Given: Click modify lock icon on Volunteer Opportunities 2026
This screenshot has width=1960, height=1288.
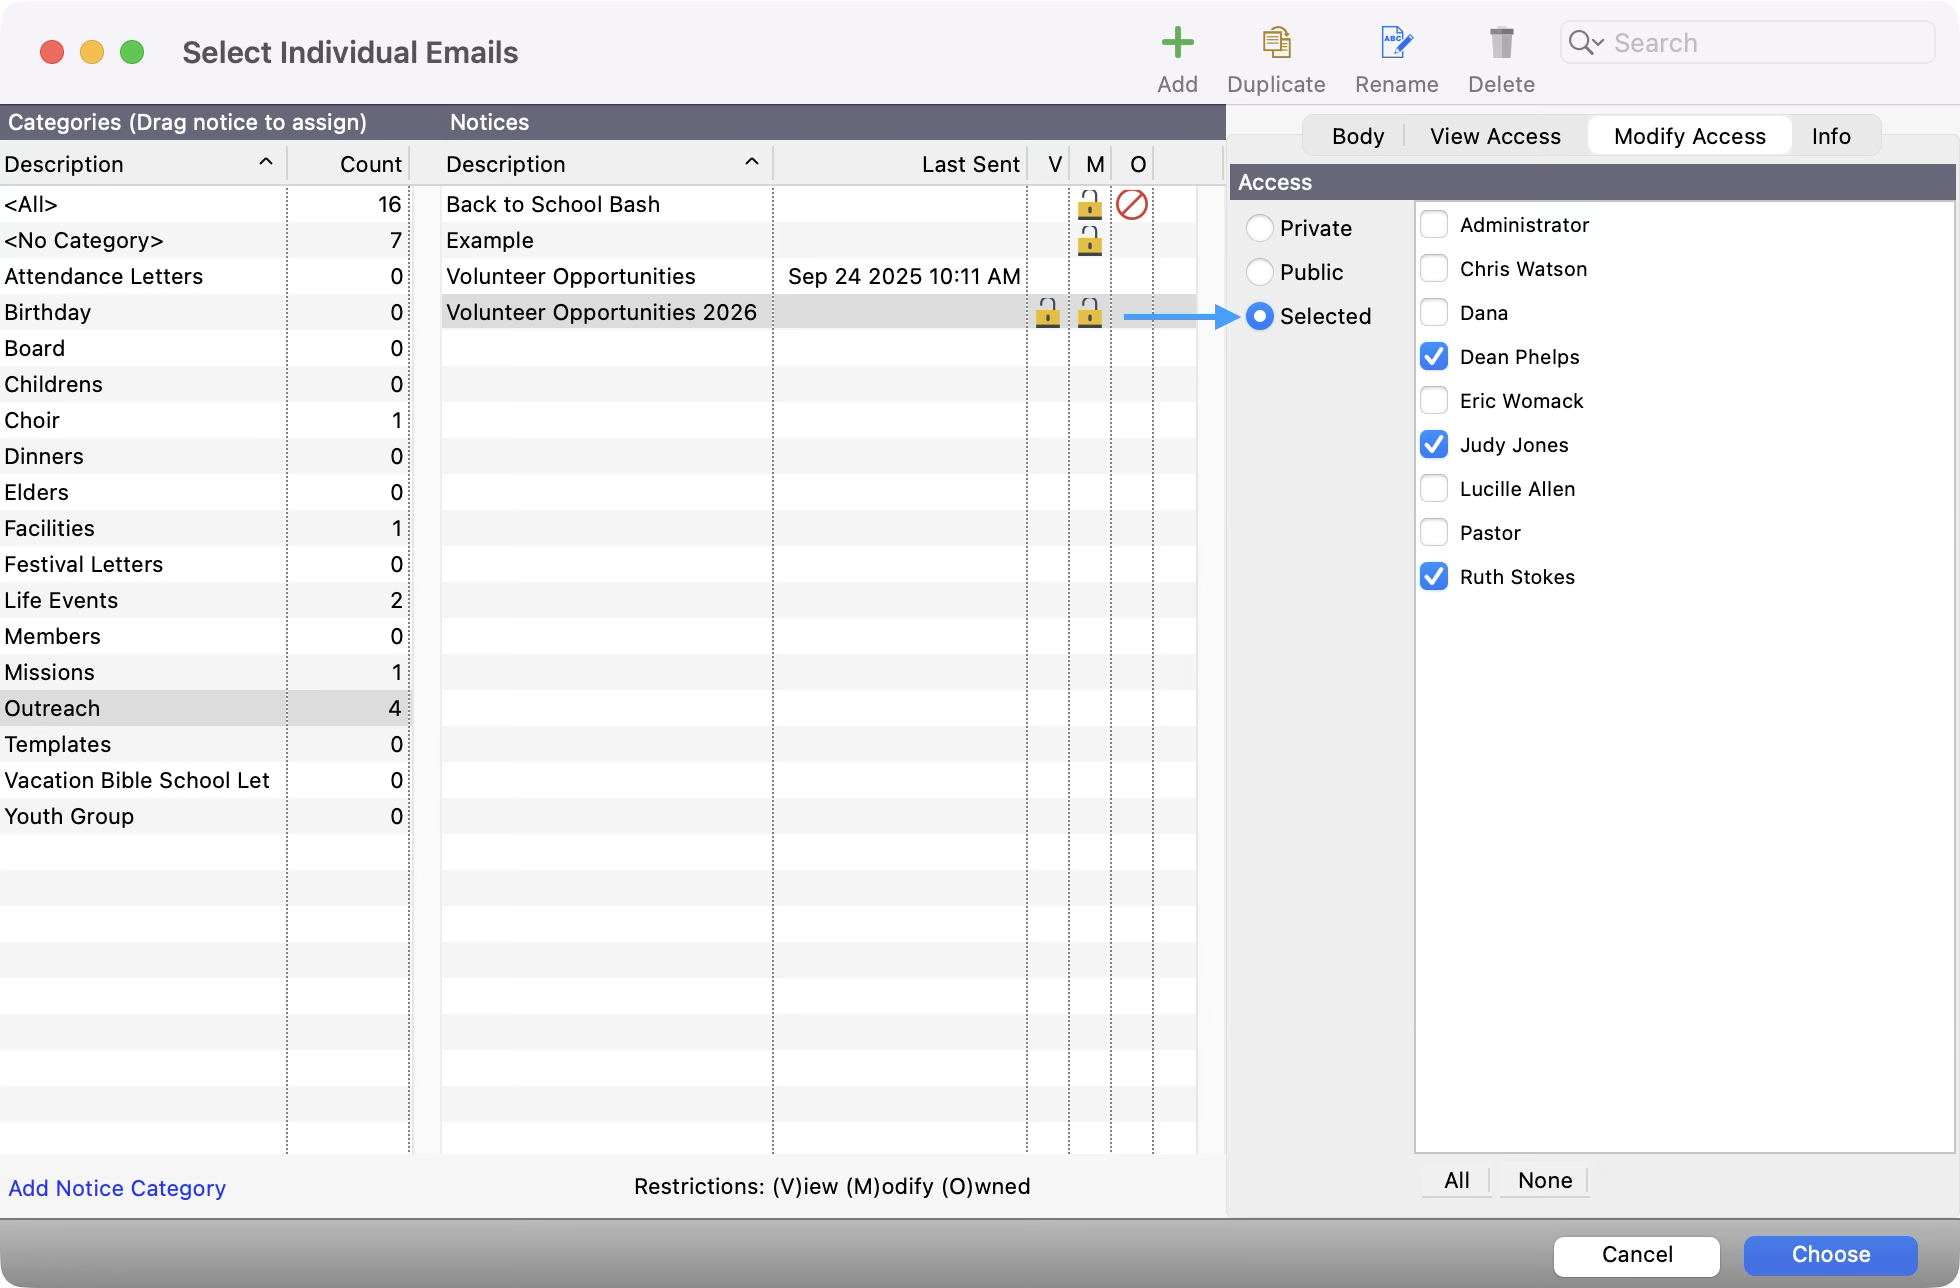Looking at the screenshot, I should click(x=1090, y=312).
